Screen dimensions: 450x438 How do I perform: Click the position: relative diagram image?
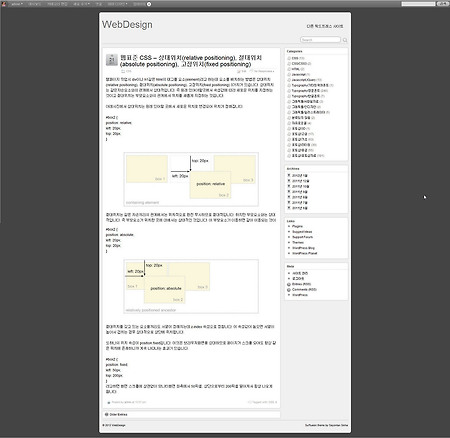coord(191,179)
